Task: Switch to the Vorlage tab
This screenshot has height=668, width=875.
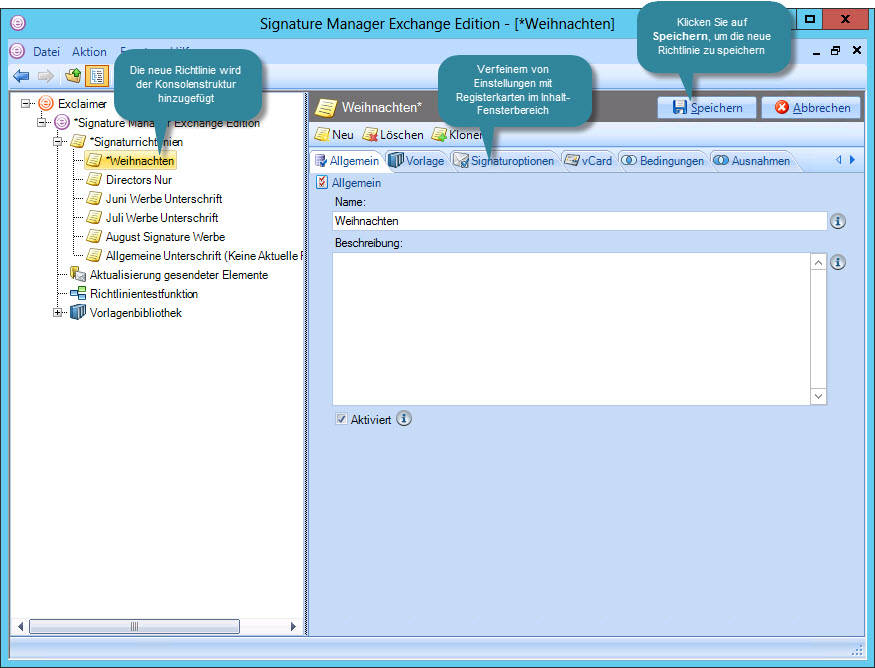Action: pos(416,161)
